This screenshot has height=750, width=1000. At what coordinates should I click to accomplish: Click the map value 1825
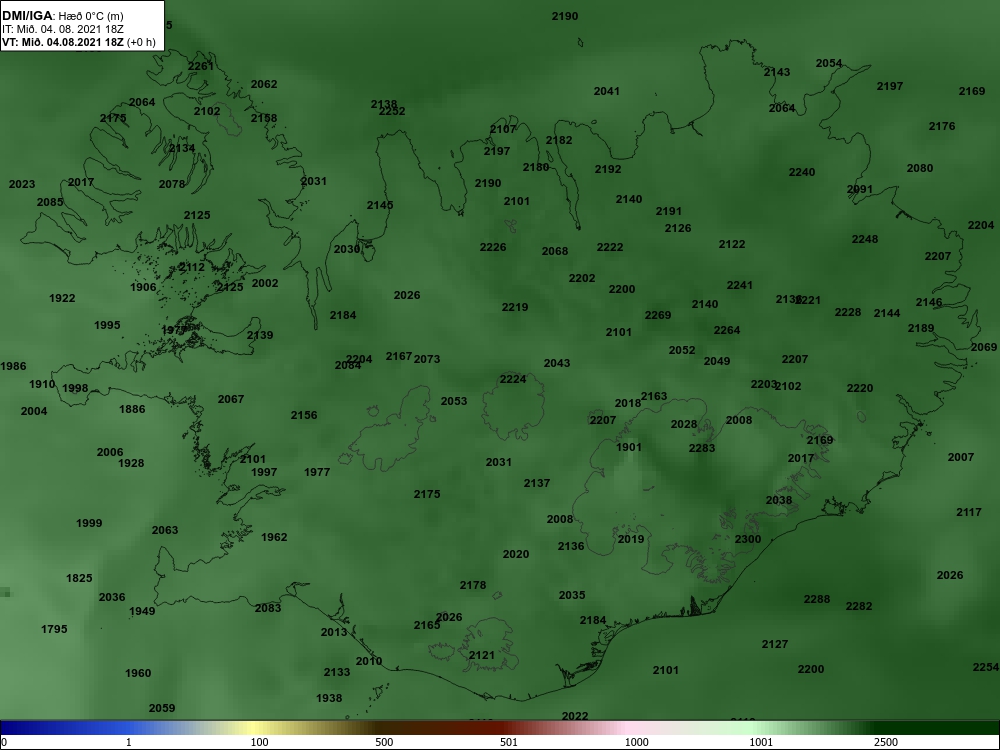point(79,578)
